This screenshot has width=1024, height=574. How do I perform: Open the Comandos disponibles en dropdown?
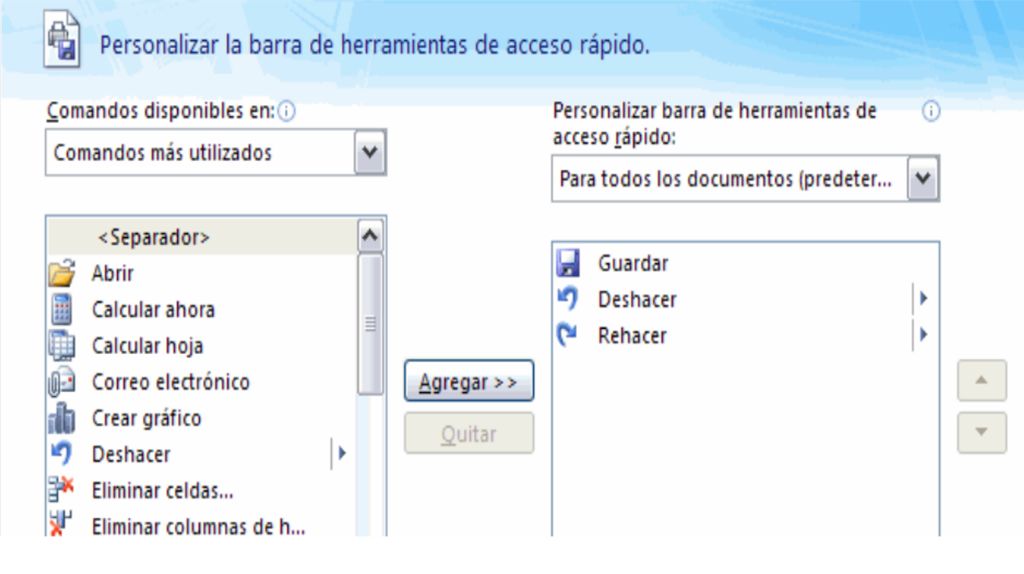click(370, 153)
